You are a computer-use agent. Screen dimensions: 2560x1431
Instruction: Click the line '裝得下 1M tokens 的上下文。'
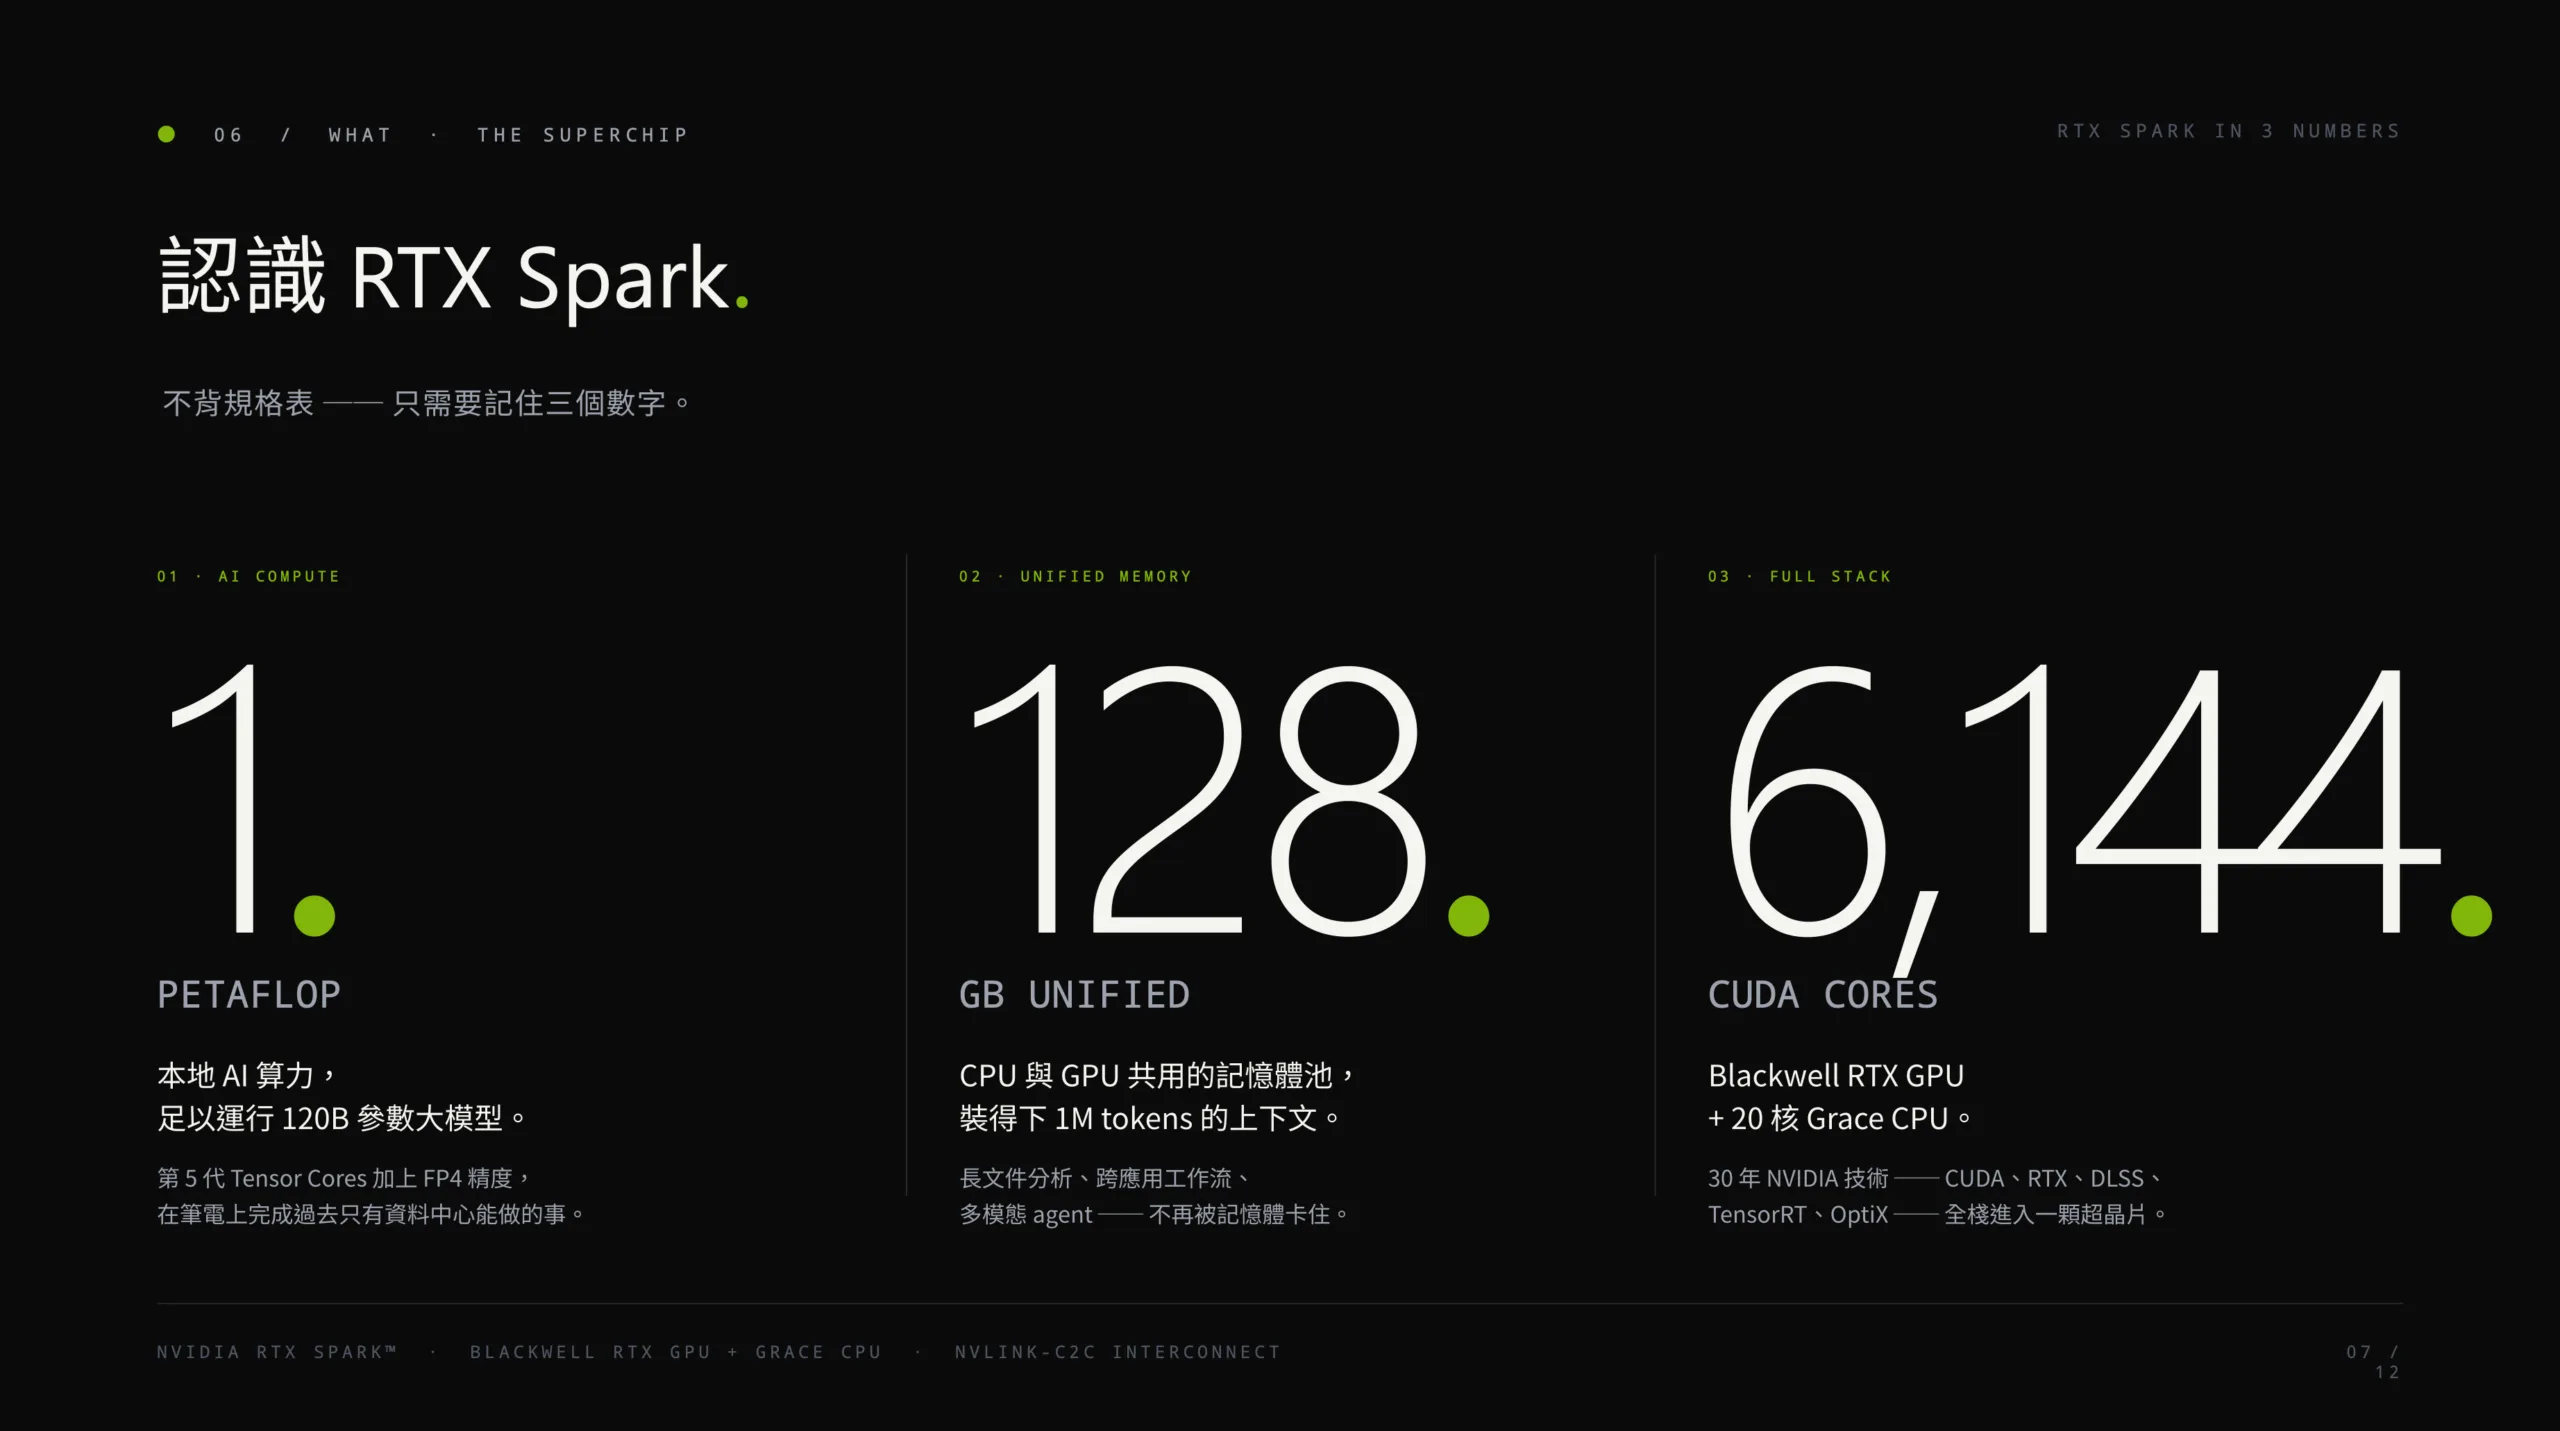pos(1150,1118)
